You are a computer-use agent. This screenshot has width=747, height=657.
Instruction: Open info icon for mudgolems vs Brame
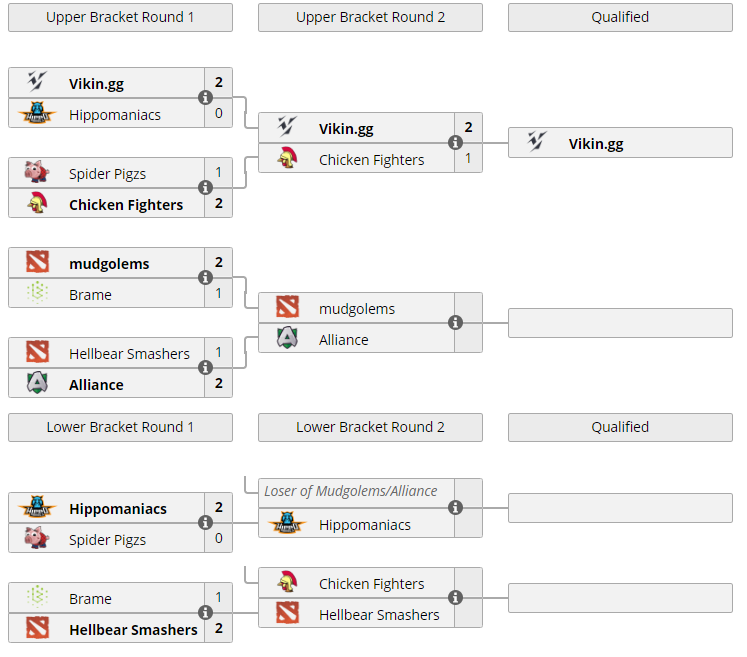pyautogui.click(x=206, y=278)
